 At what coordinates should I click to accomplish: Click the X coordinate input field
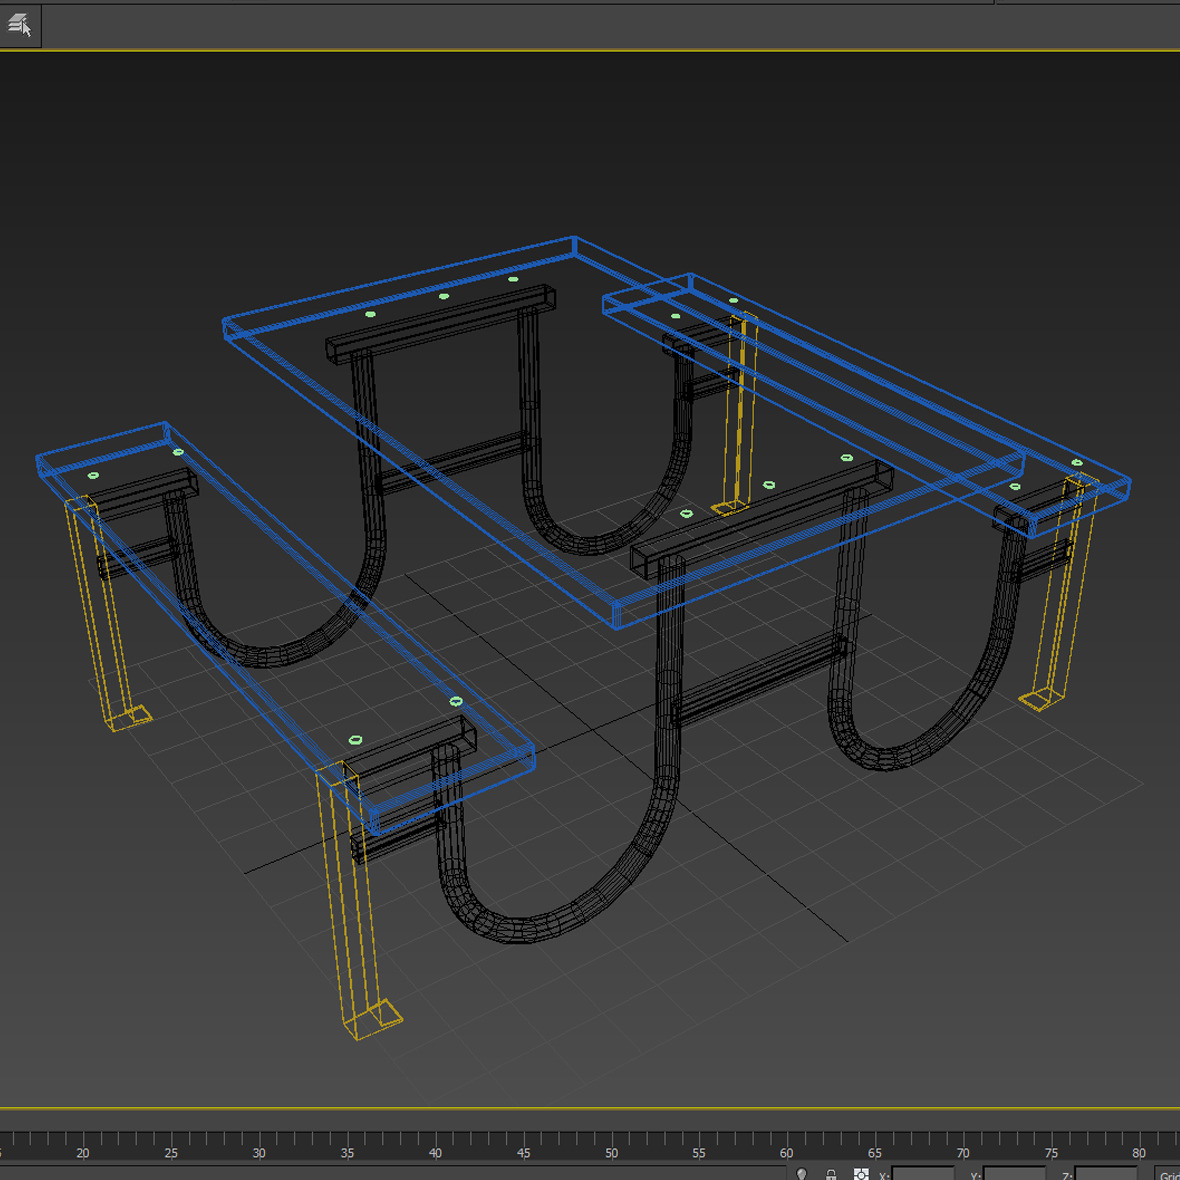[x=922, y=1174]
